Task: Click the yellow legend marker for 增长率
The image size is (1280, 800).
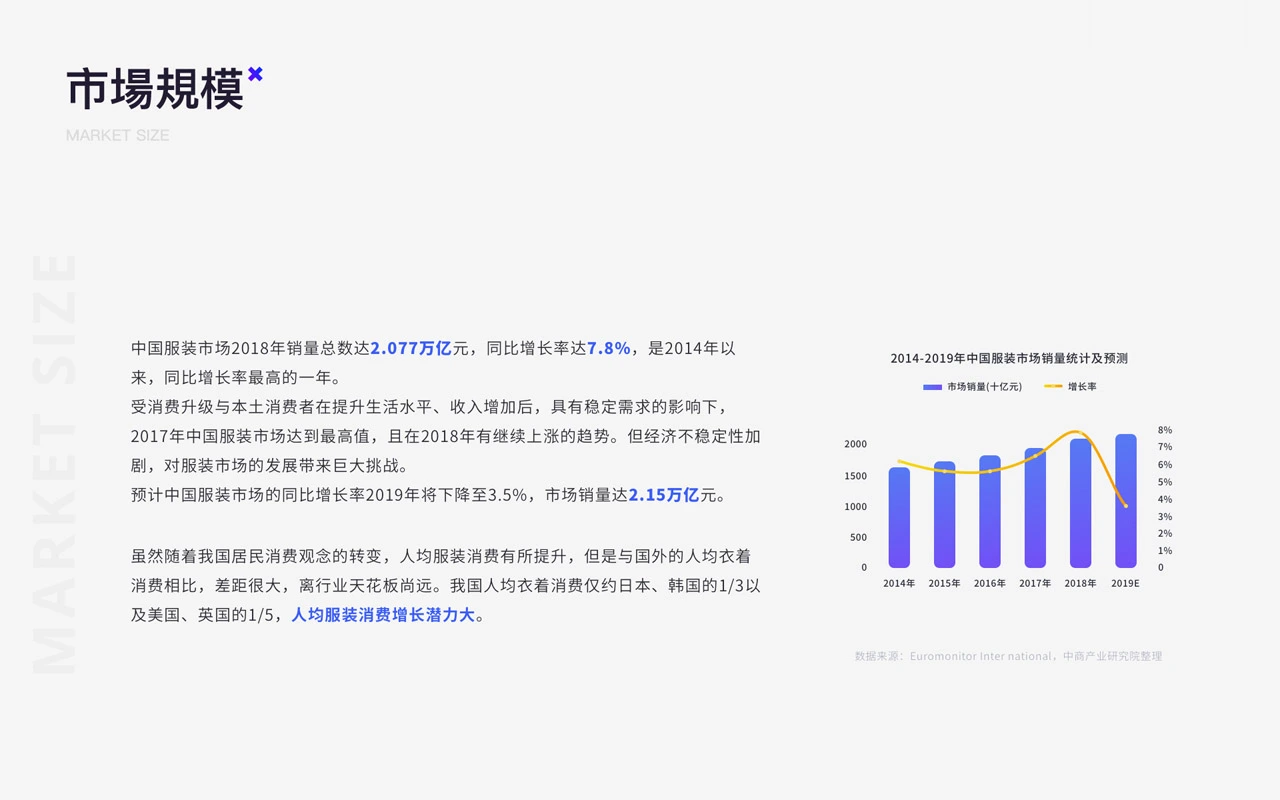Action: 1053,387
